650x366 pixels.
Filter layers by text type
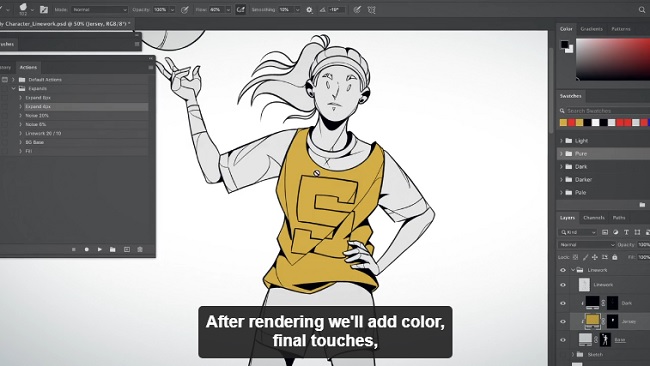(x=626, y=232)
